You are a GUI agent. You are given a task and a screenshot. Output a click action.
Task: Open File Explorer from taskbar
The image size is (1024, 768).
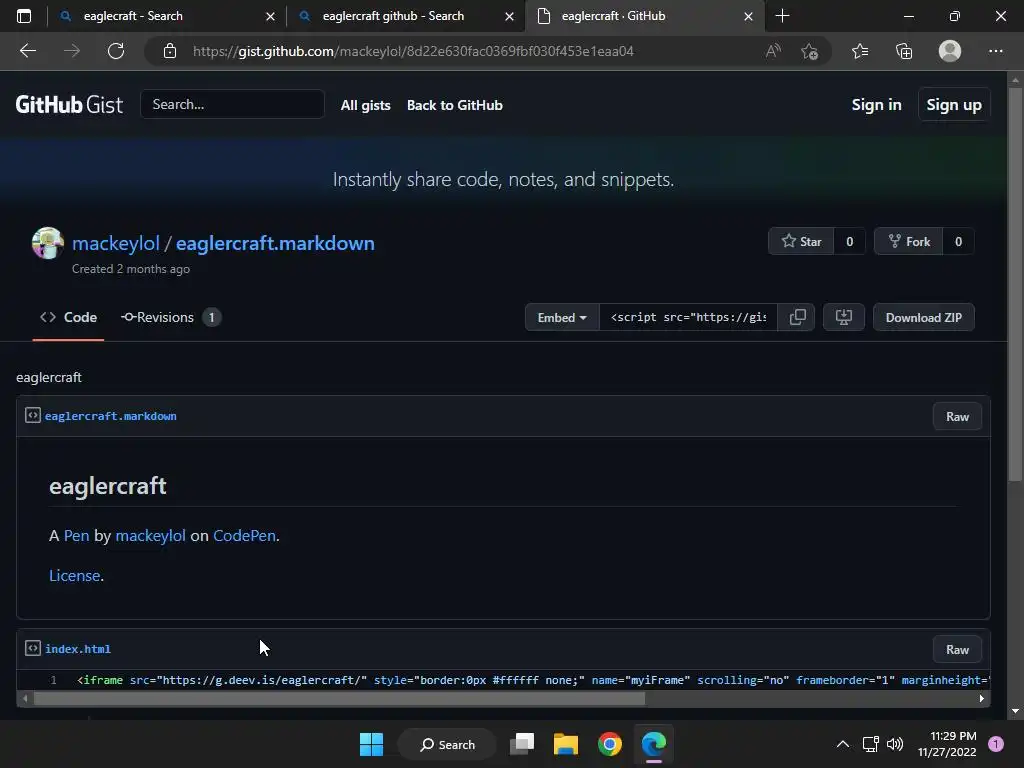(566, 744)
